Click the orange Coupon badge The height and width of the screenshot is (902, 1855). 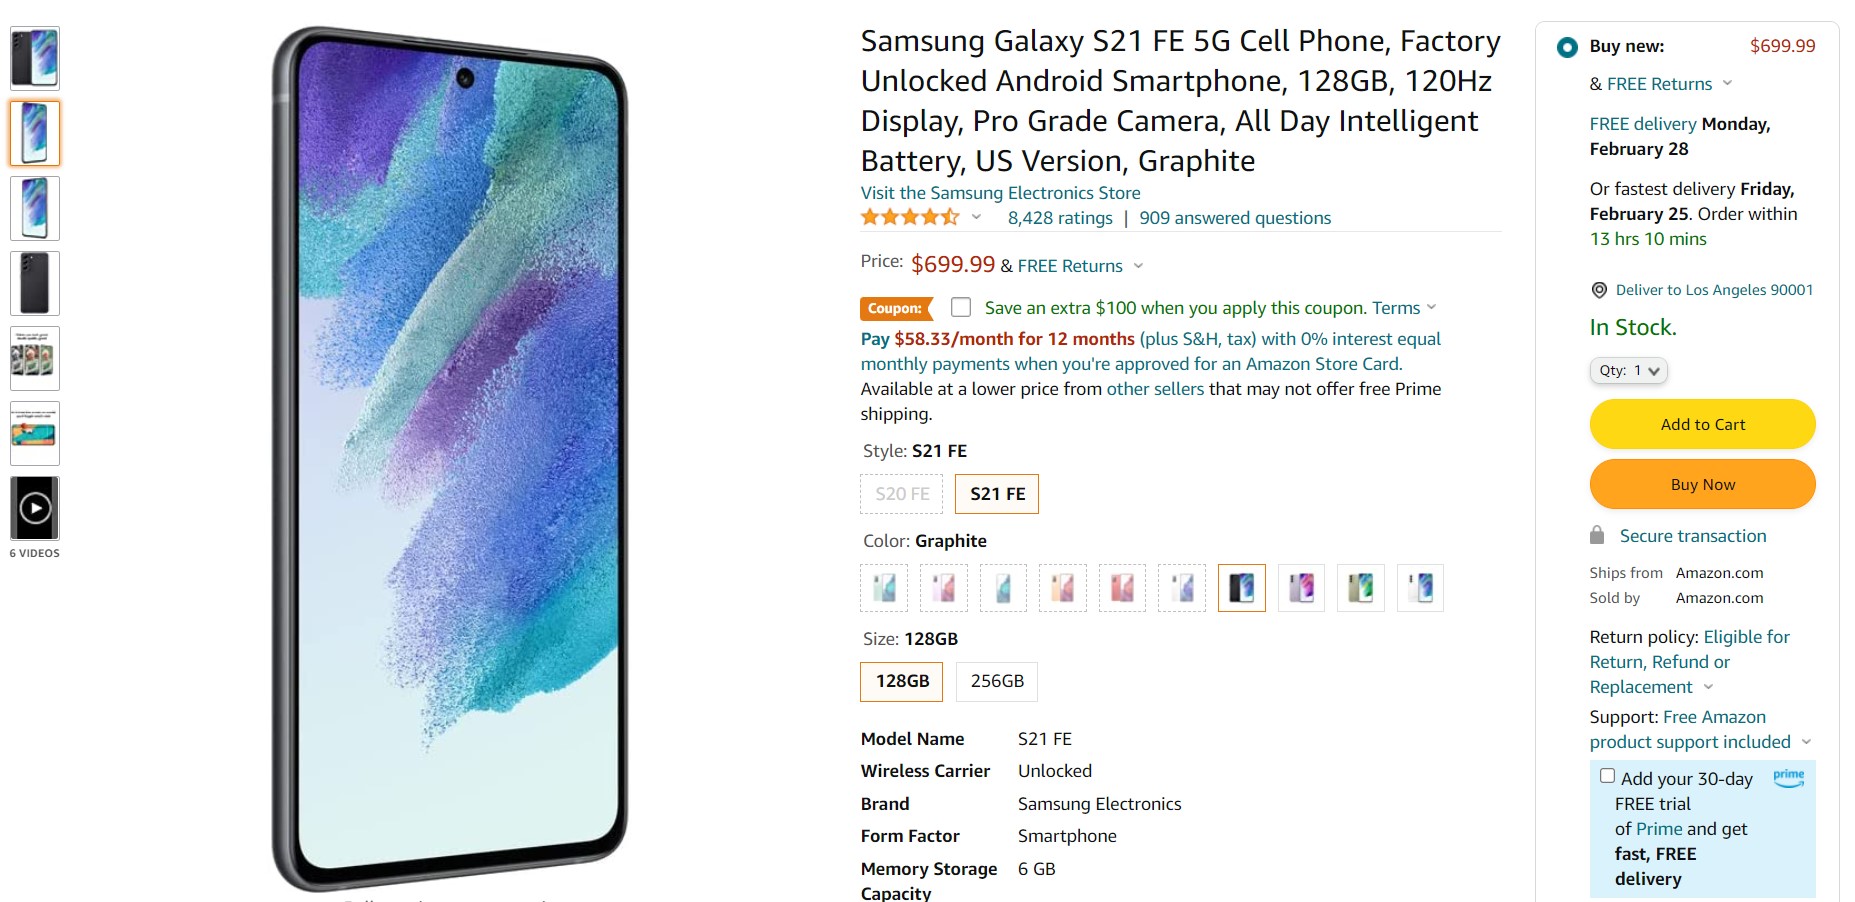click(895, 308)
